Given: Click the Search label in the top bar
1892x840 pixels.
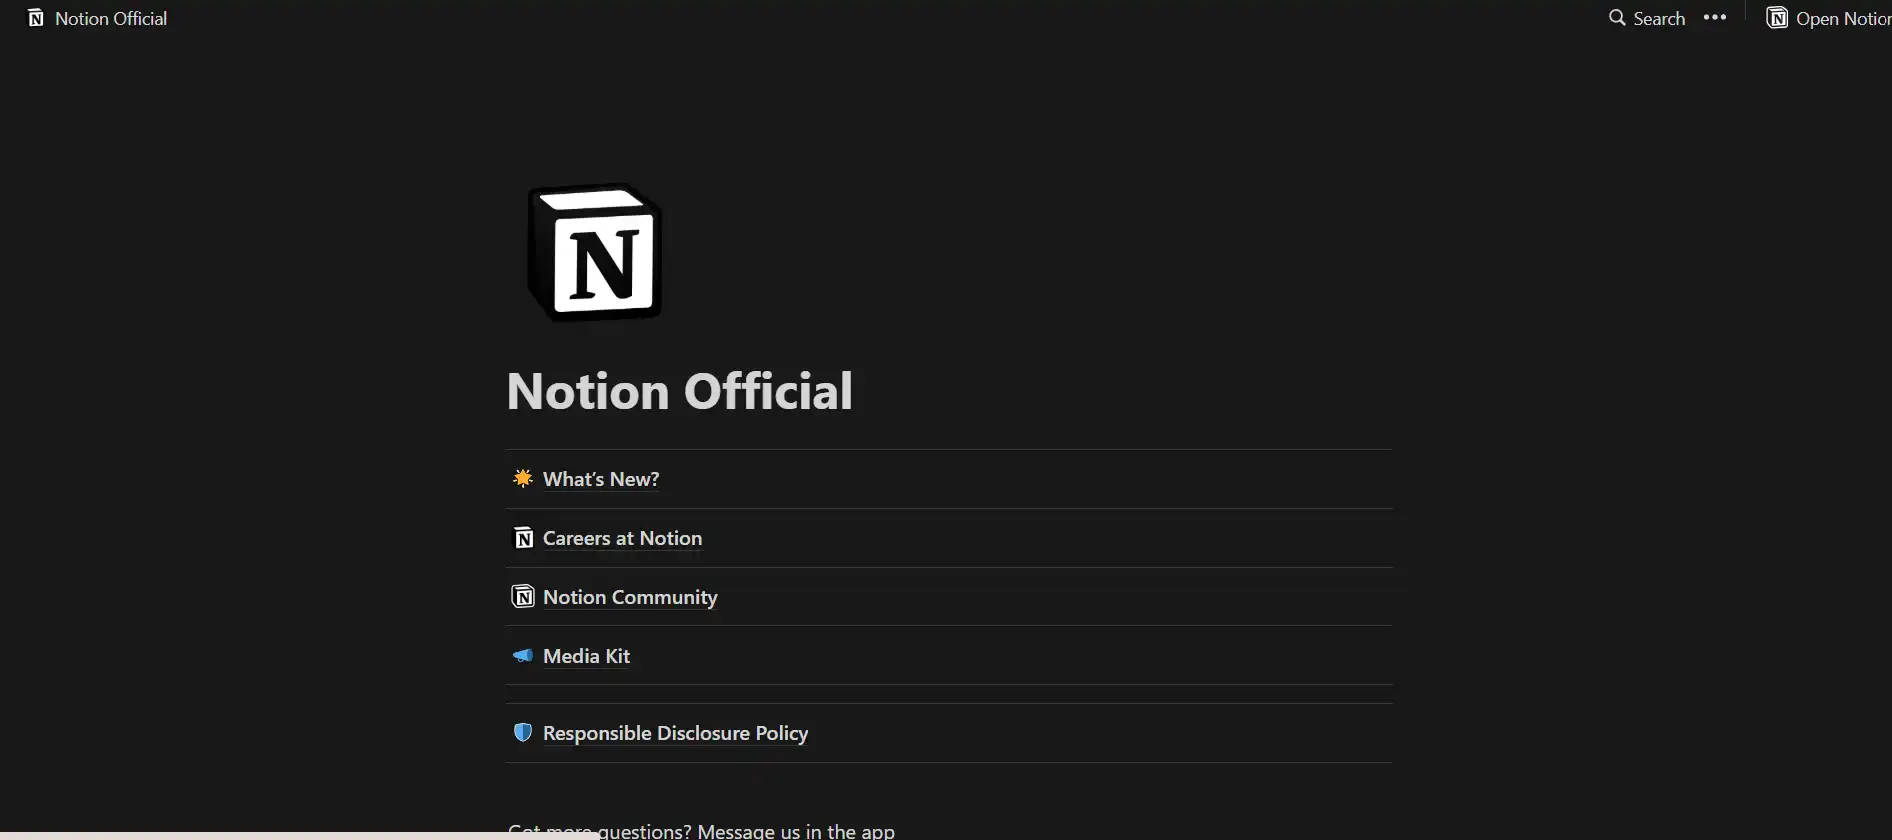Looking at the screenshot, I should click(1659, 19).
